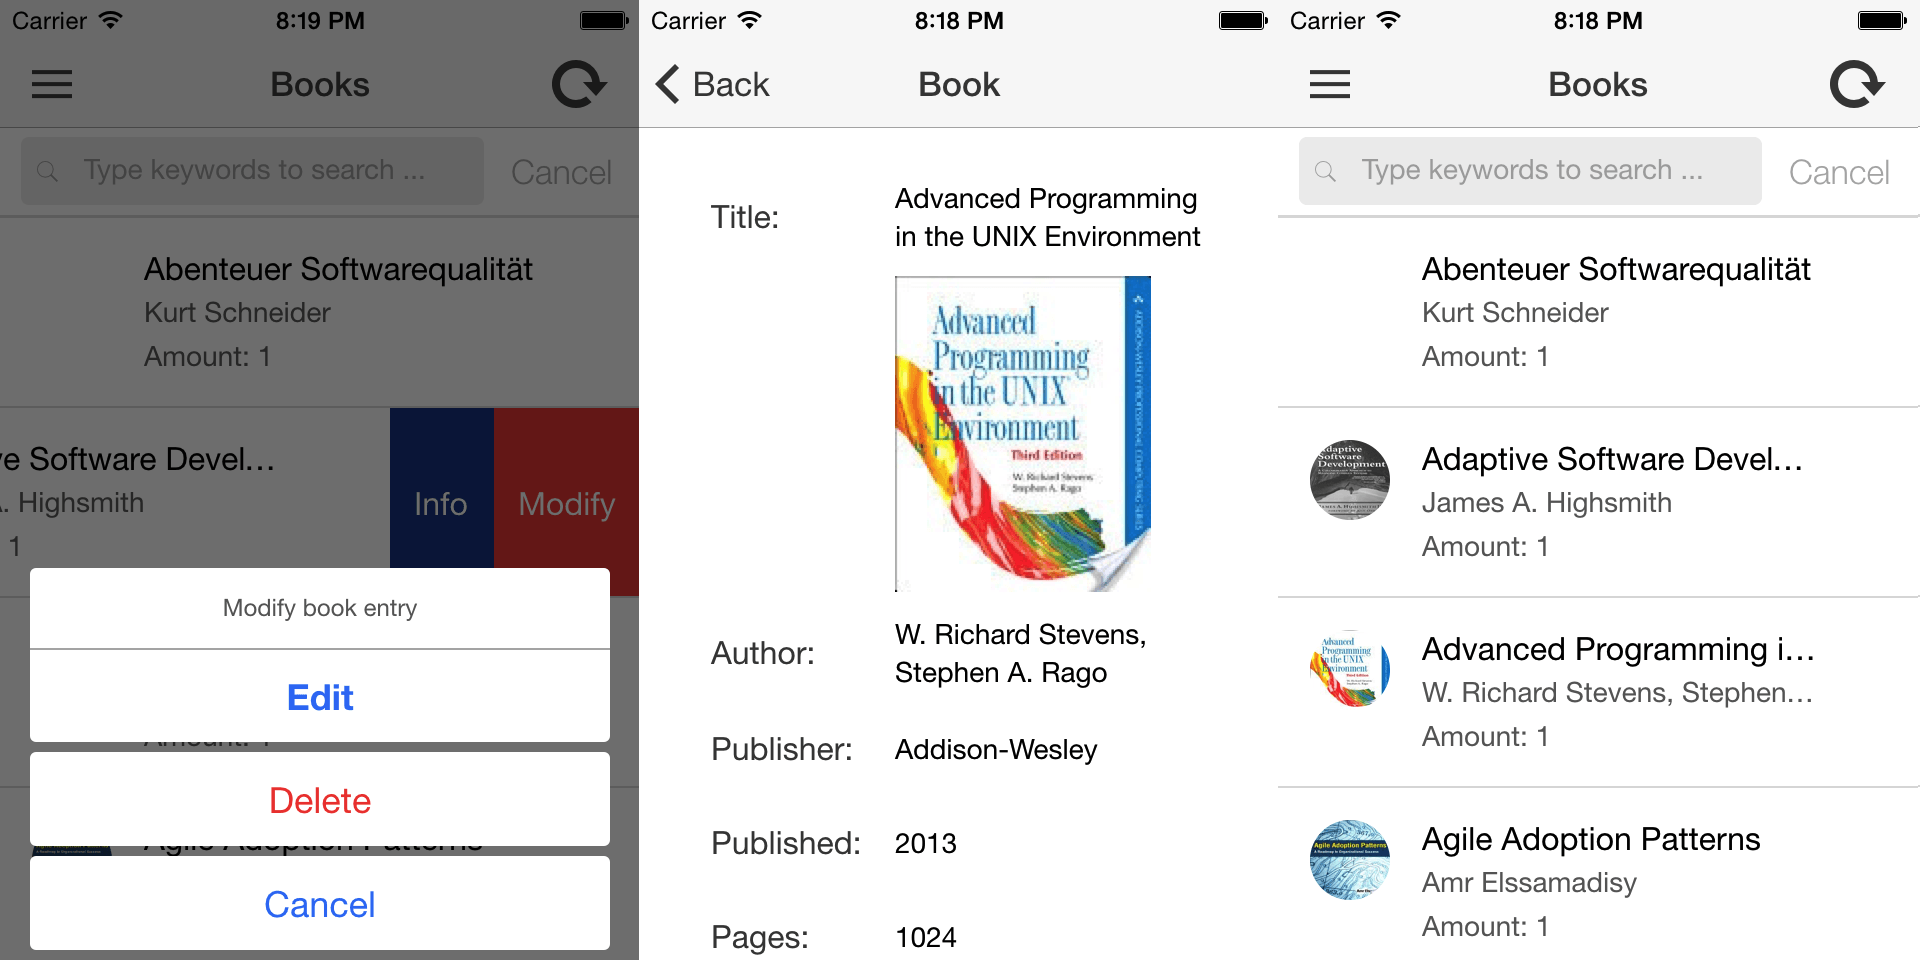Screen dimensions: 1920x960
Task: Choose Delete in the action sheet
Action: [x=320, y=800]
